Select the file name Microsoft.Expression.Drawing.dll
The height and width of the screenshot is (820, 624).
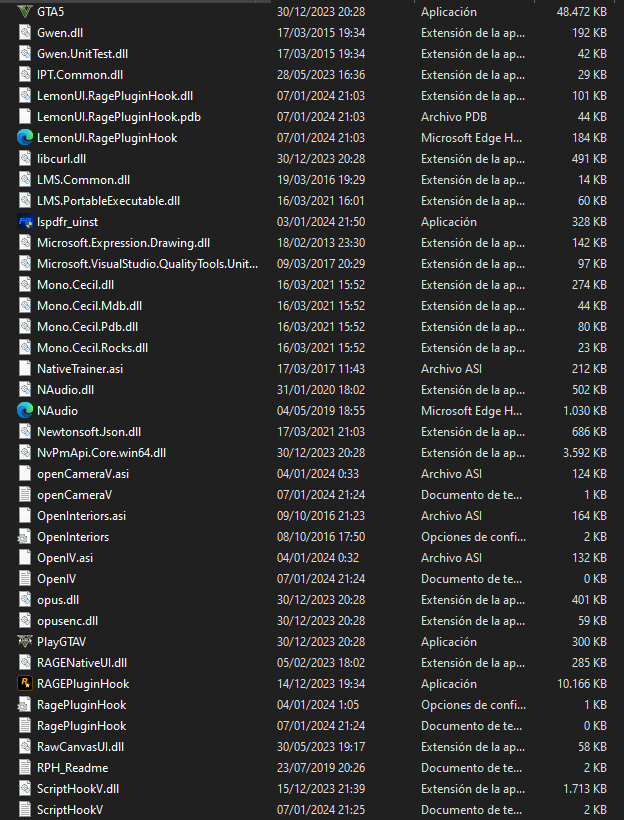coord(123,243)
